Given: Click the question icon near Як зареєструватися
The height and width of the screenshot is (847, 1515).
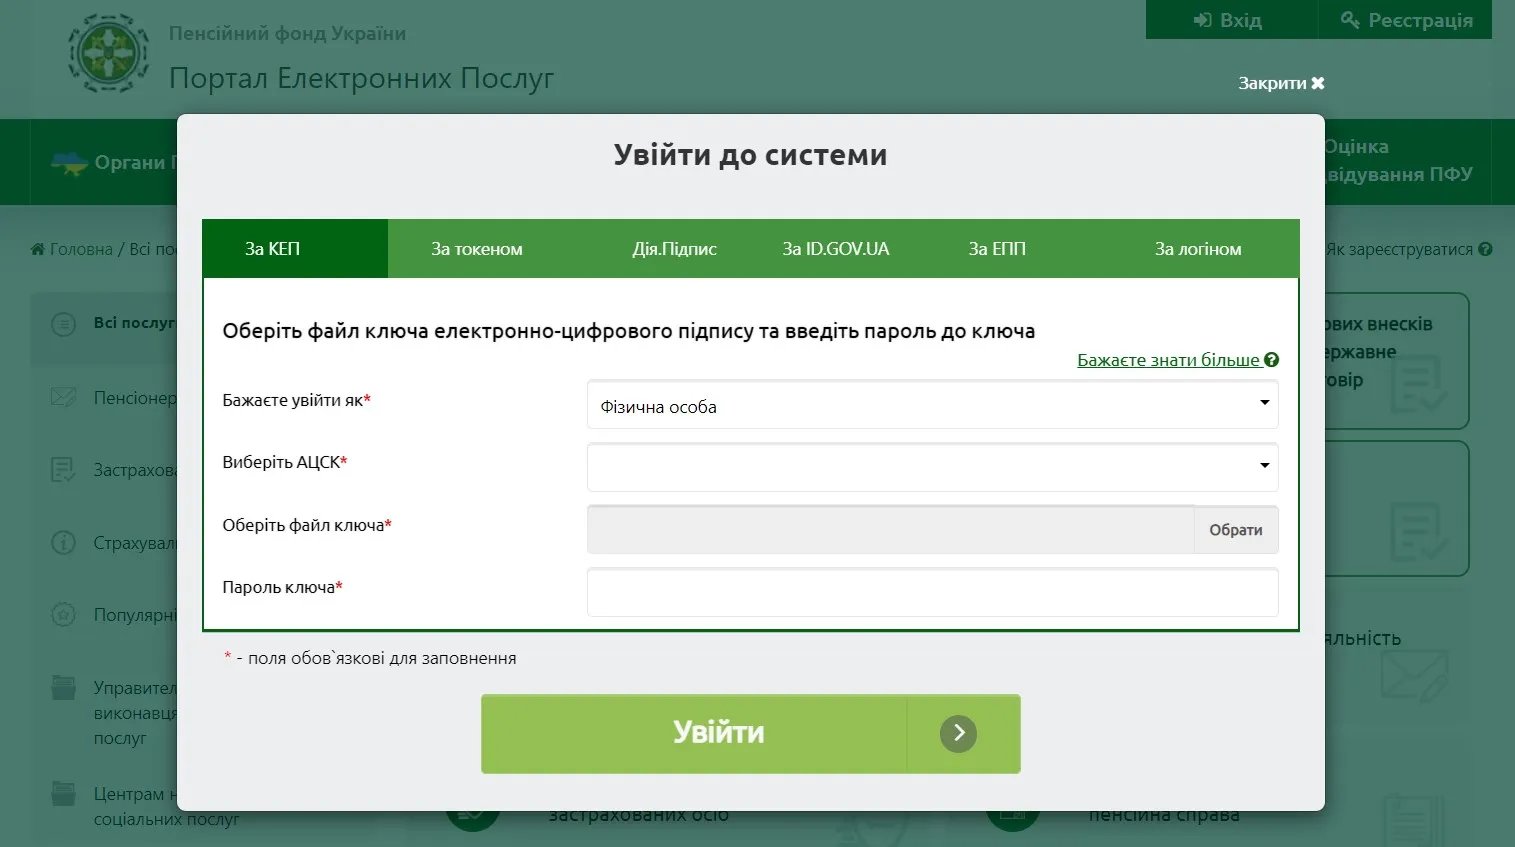Looking at the screenshot, I should tap(1485, 249).
